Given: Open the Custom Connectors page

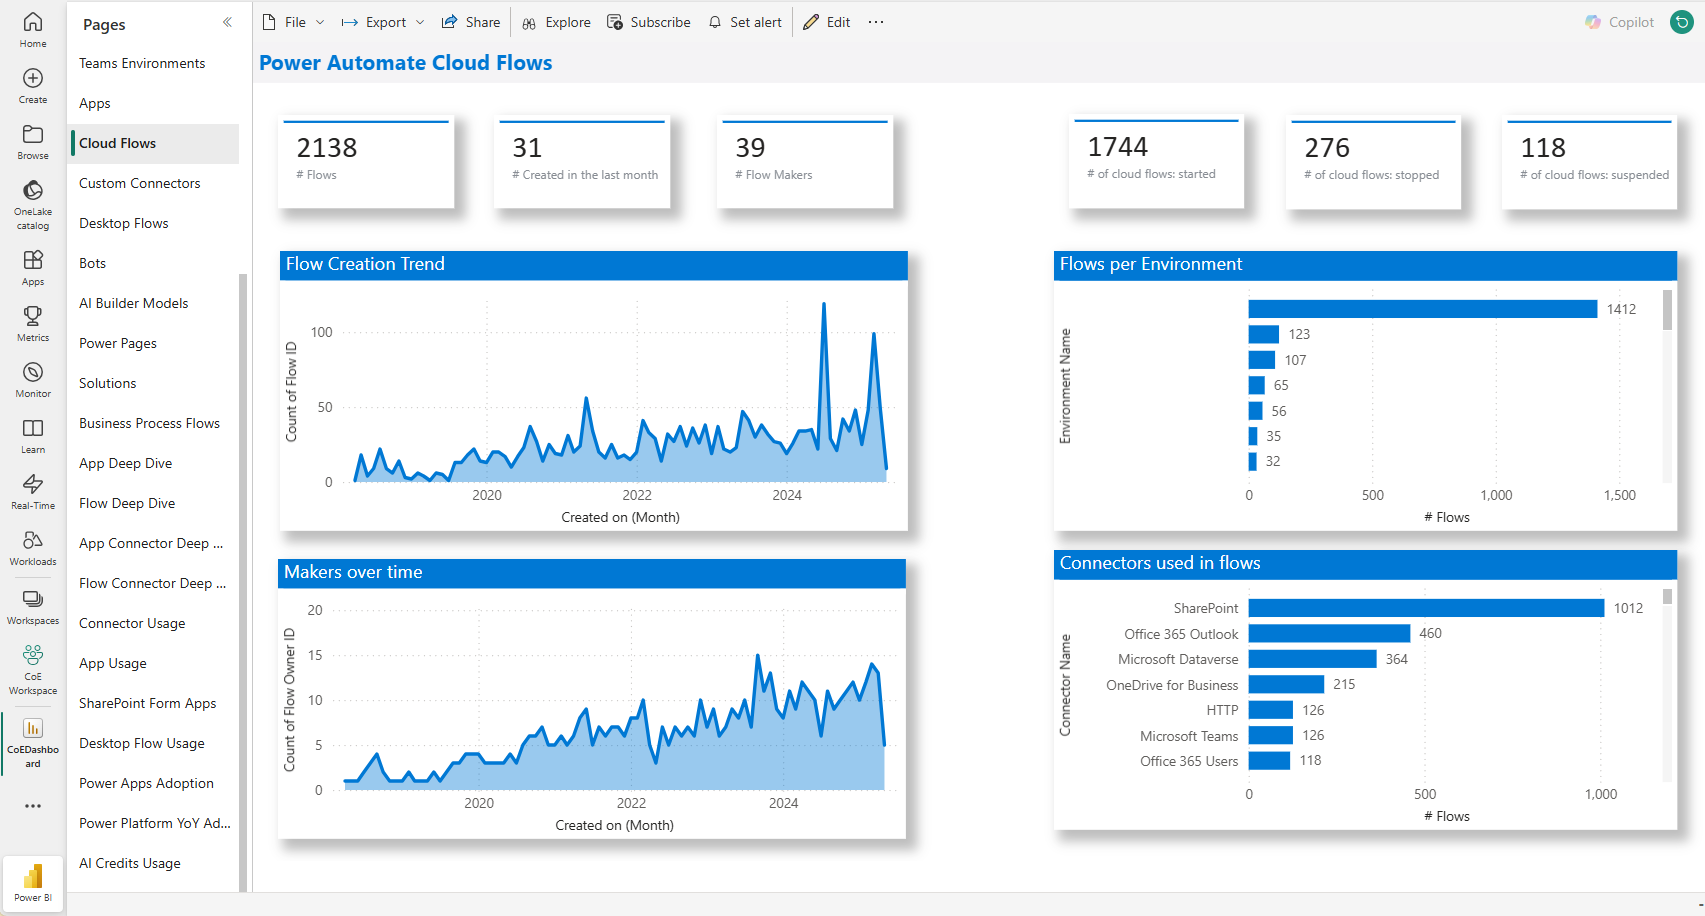Looking at the screenshot, I should (153, 183).
